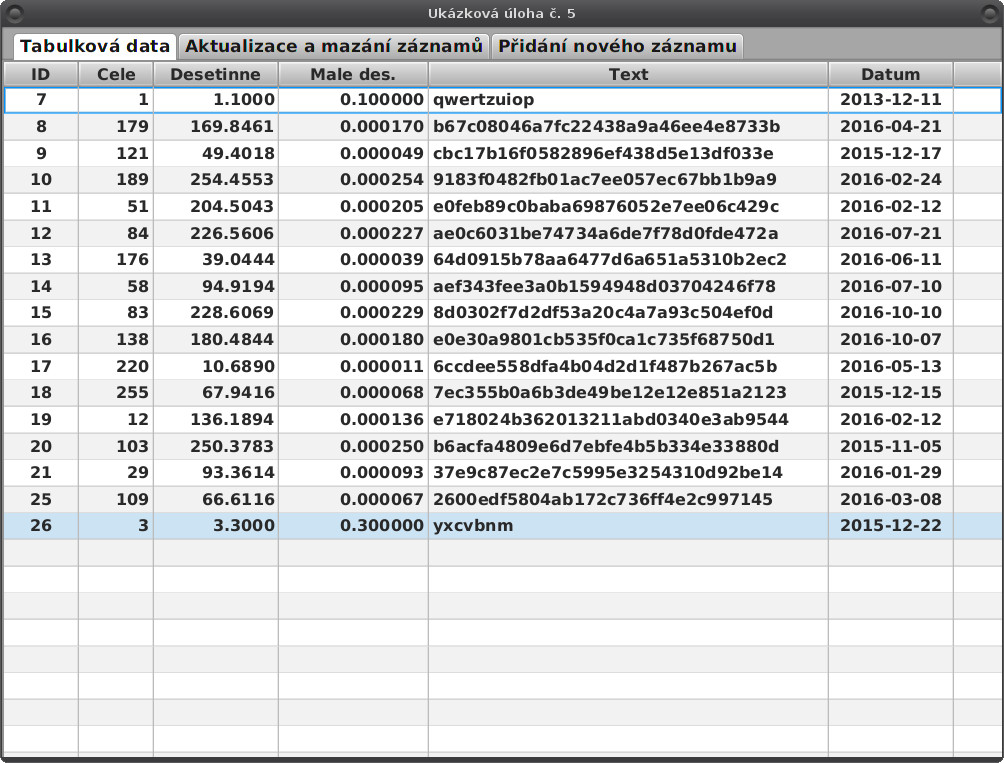
Task: Click the Male des. value 0.100000
Action: pos(353,100)
